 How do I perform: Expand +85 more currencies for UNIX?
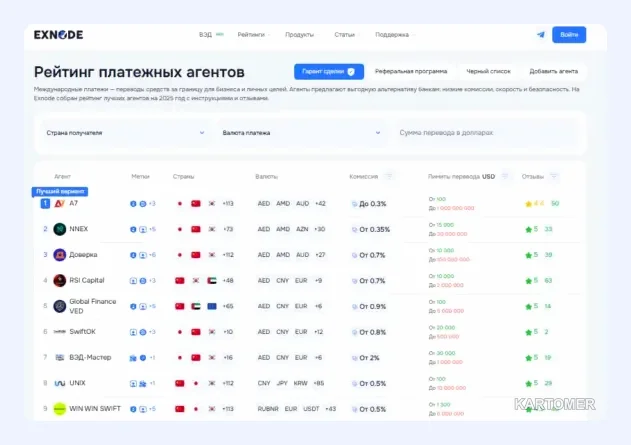pyautogui.click(x=319, y=383)
